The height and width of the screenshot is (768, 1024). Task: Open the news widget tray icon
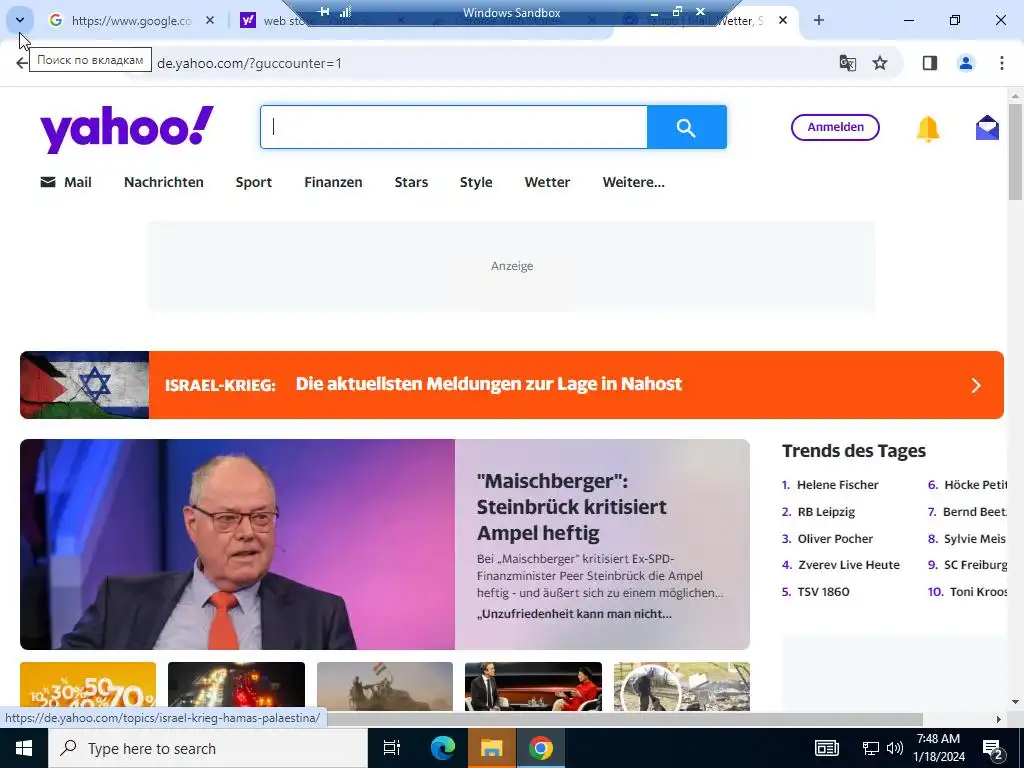coord(826,748)
